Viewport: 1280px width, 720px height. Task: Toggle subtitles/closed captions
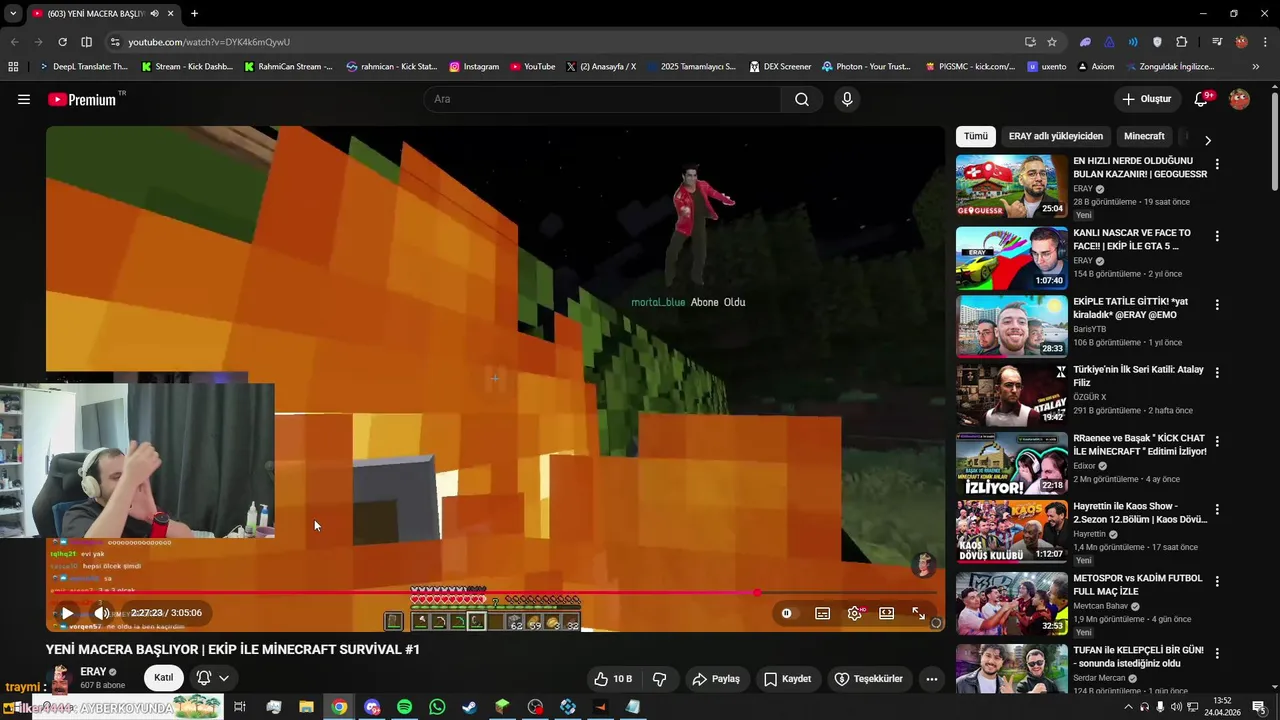pyautogui.click(x=822, y=613)
